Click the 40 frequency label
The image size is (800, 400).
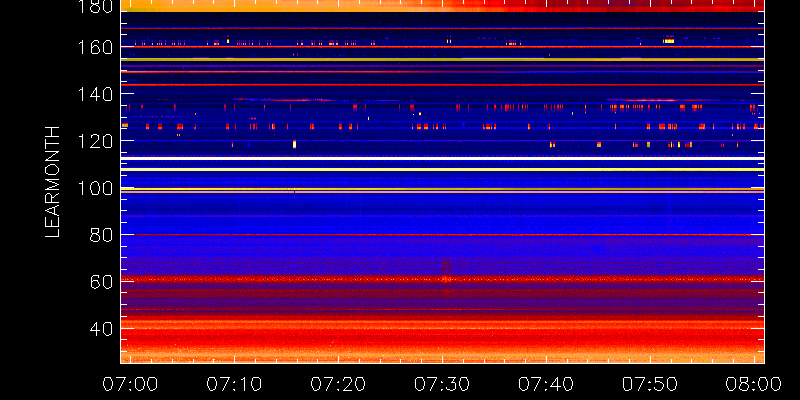coord(101,329)
